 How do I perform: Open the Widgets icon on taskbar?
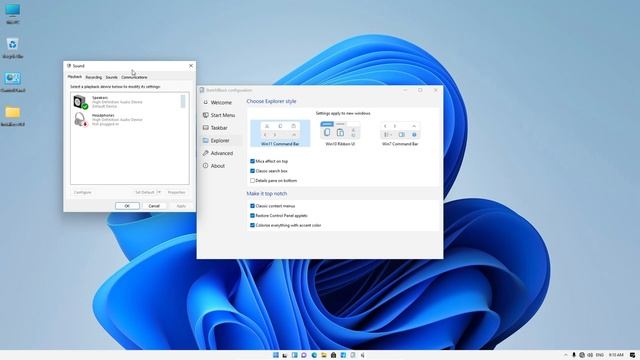[x=295, y=355]
